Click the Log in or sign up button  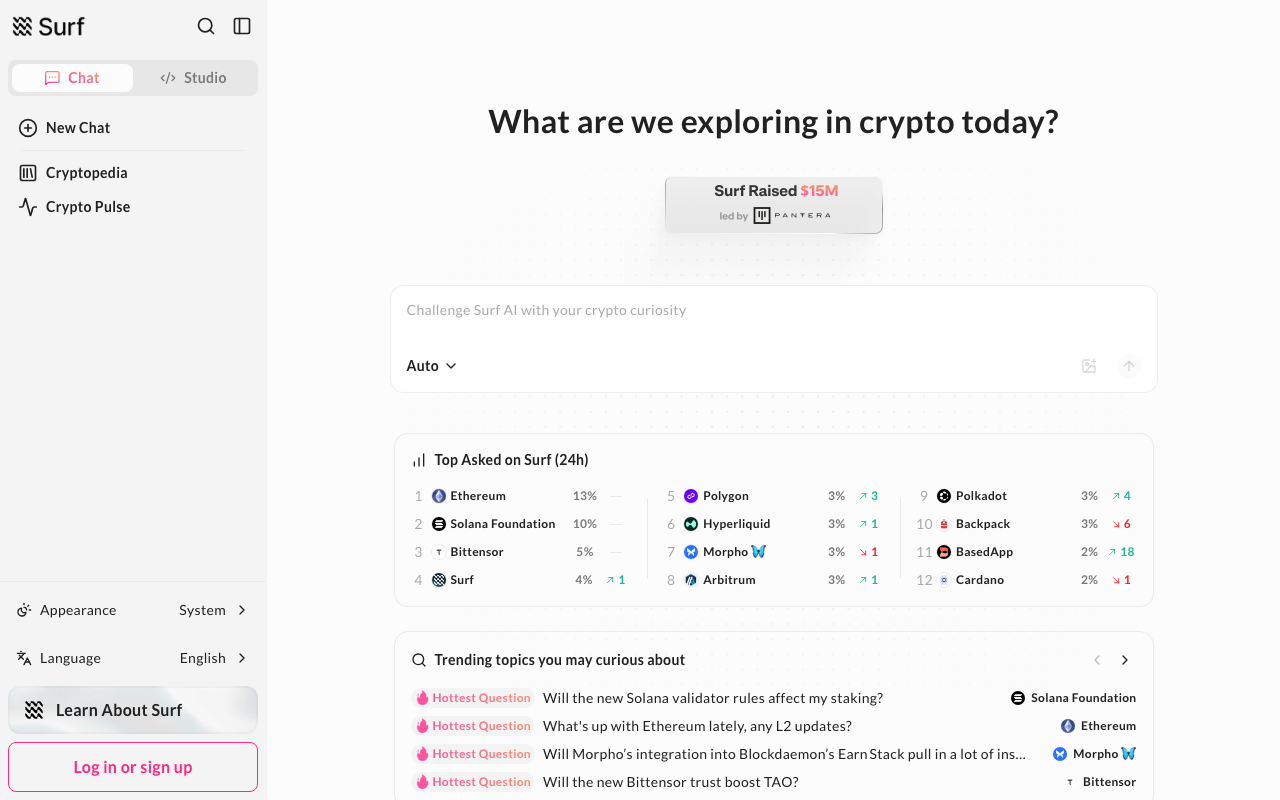(x=132, y=766)
